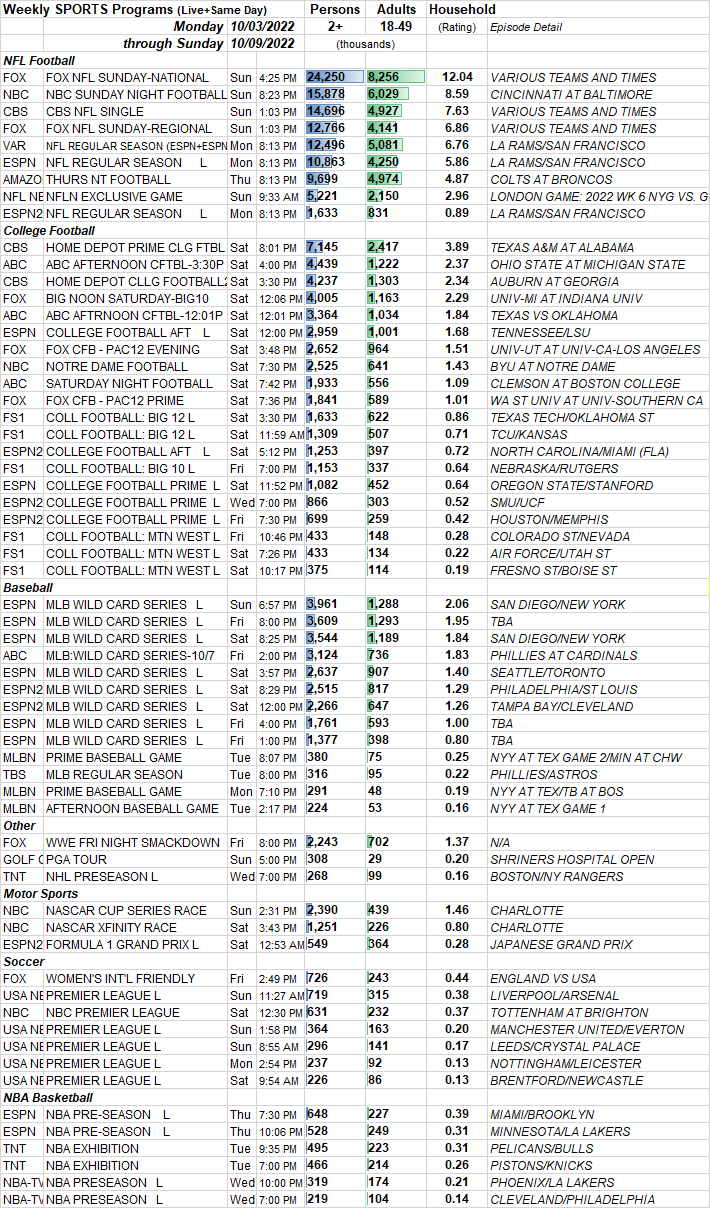Click the 12.04 household rating cell

457,77
